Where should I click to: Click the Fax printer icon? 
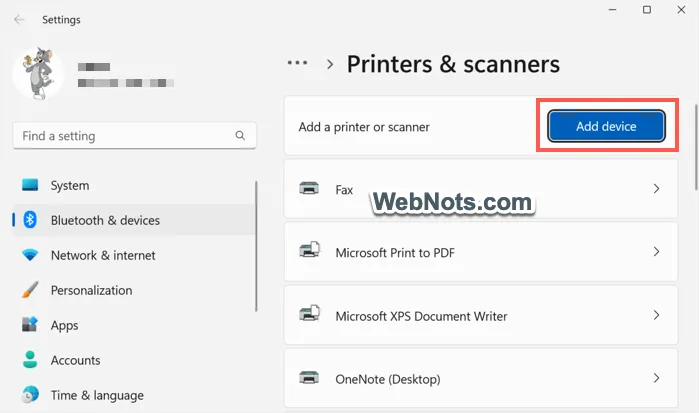point(309,189)
